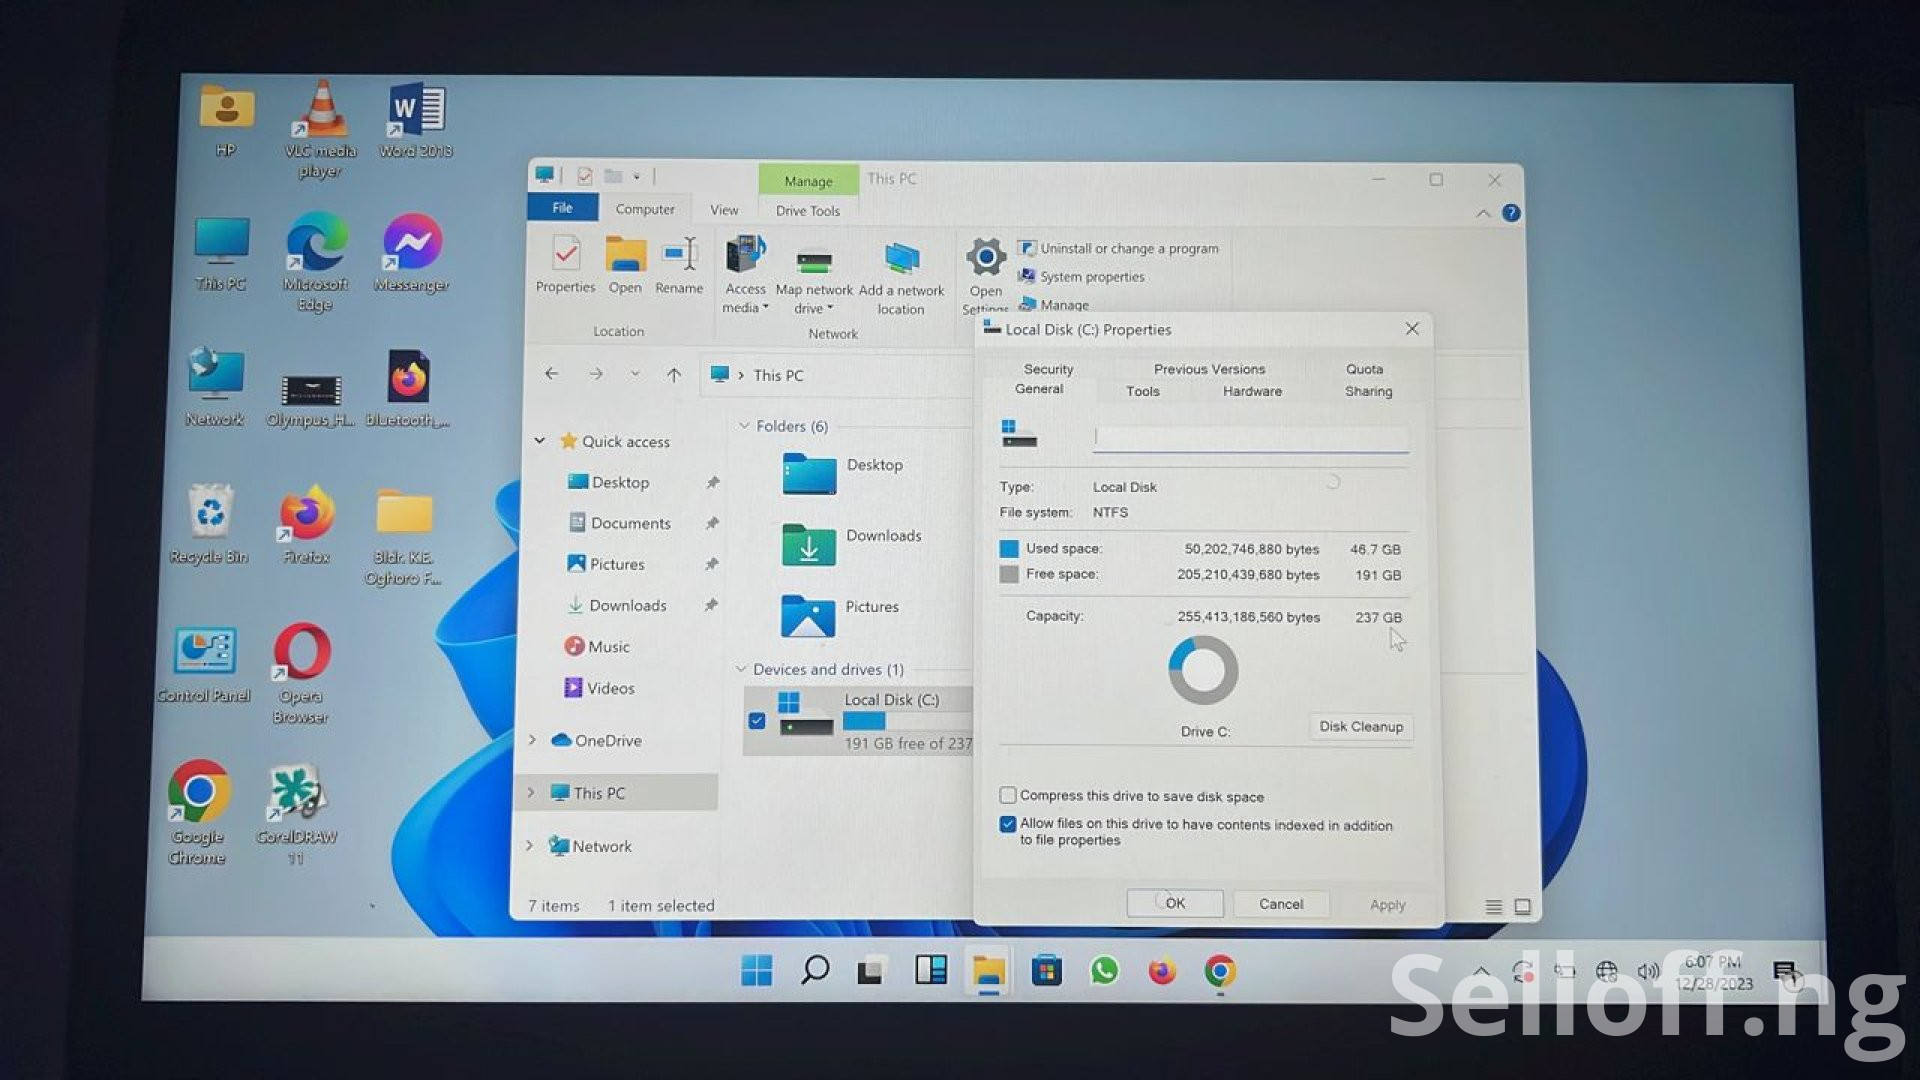The width and height of the screenshot is (1920, 1080).
Task: Click the drive label text field
Action: (x=1250, y=437)
